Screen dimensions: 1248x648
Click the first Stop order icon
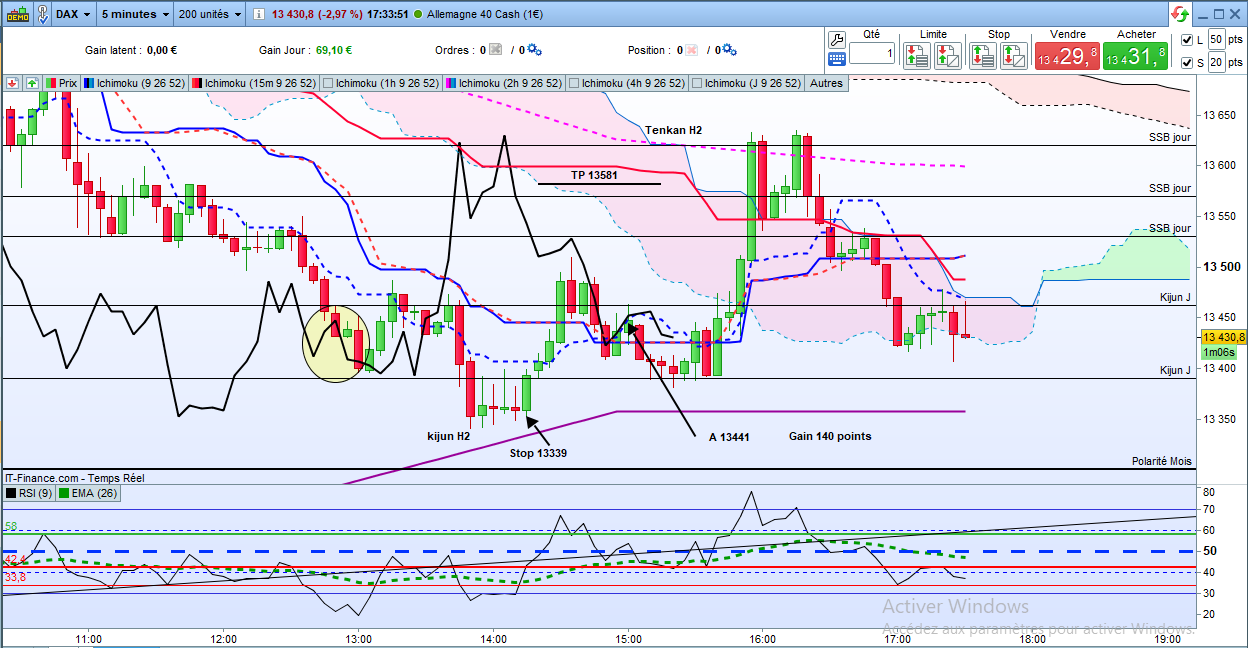point(982,56)
